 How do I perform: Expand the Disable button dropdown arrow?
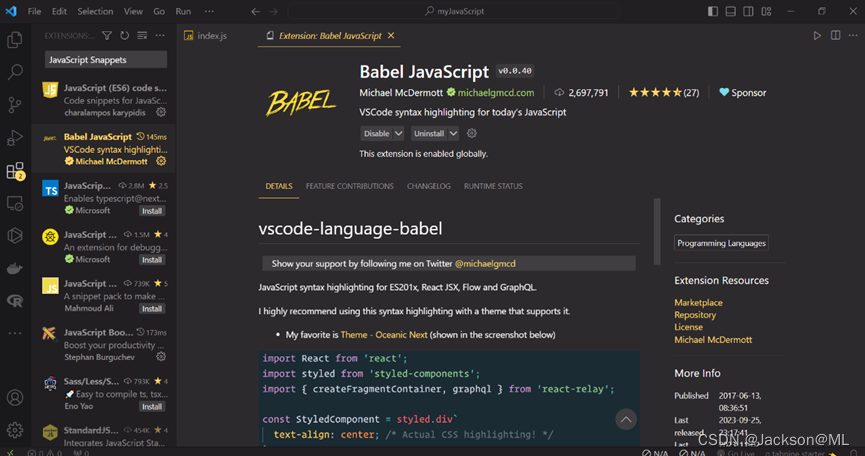[398, 133]
